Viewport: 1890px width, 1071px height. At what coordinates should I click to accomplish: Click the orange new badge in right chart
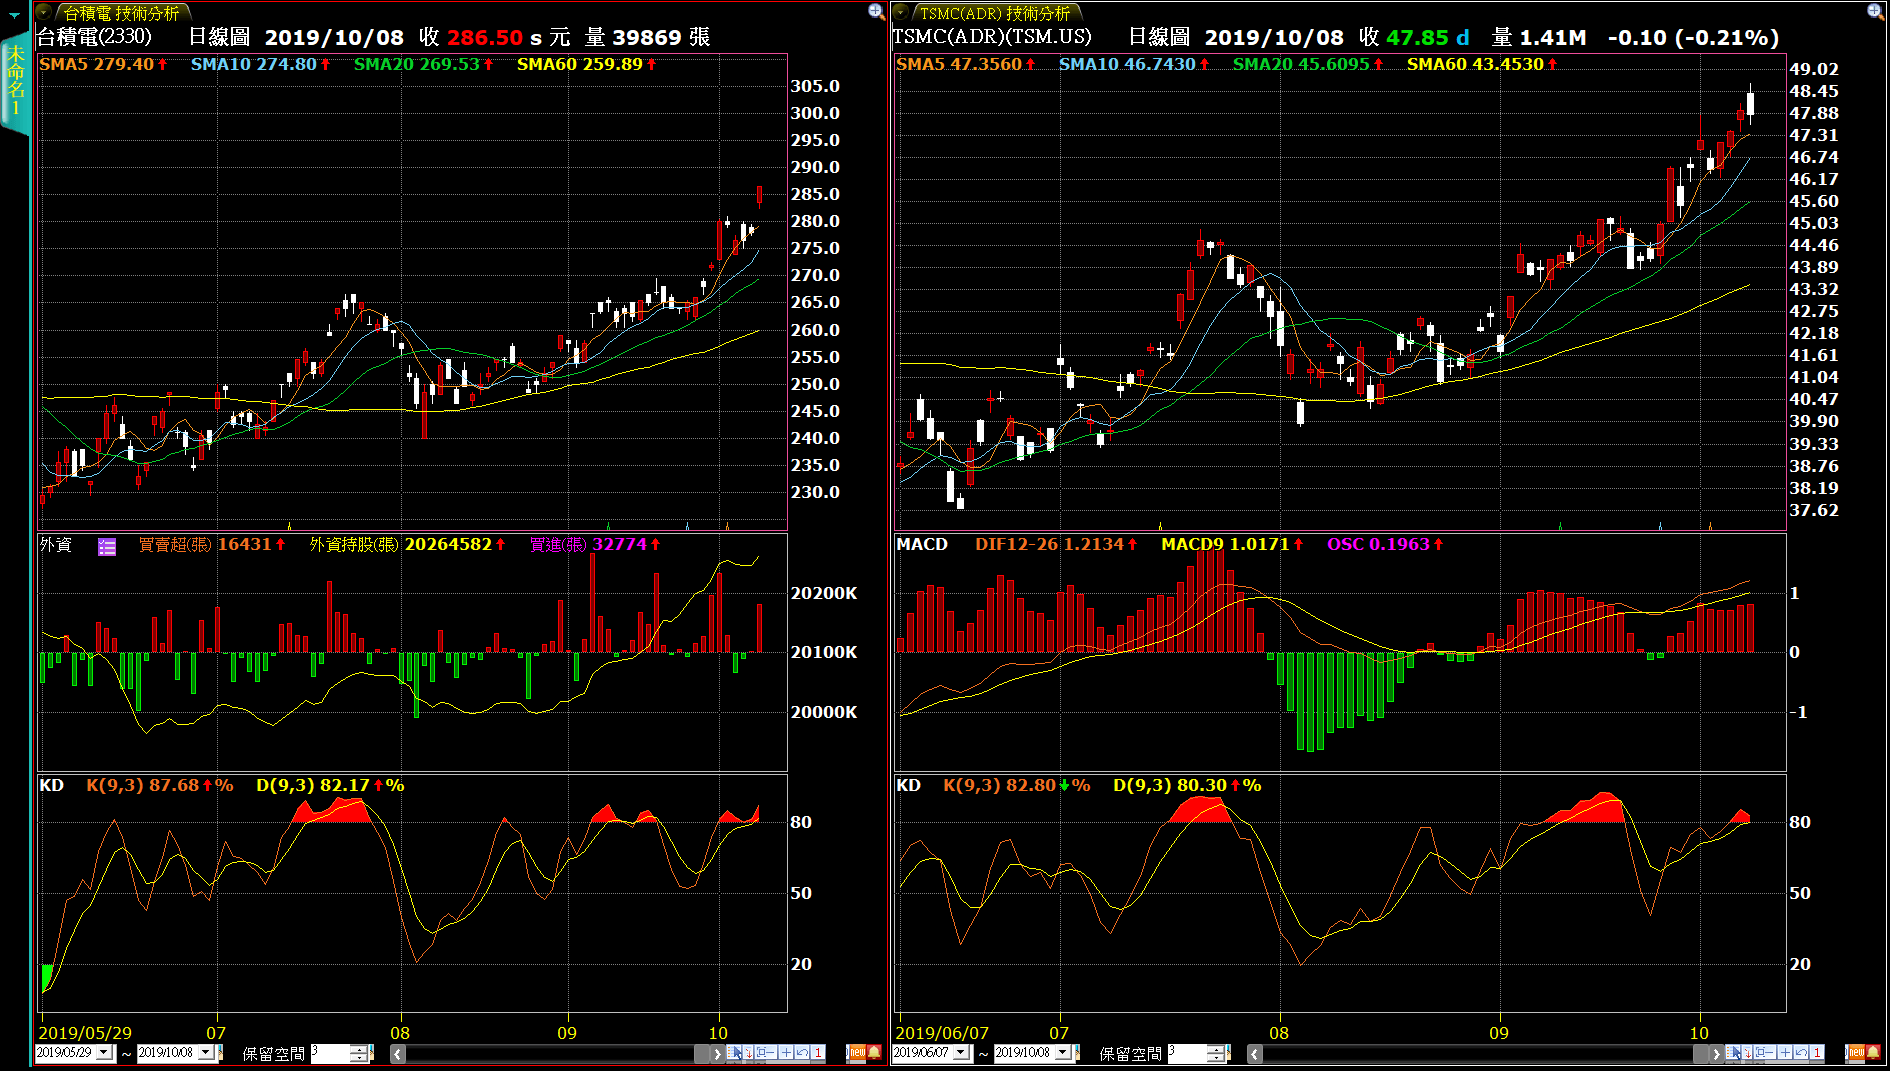(x=1856, y=1053)
